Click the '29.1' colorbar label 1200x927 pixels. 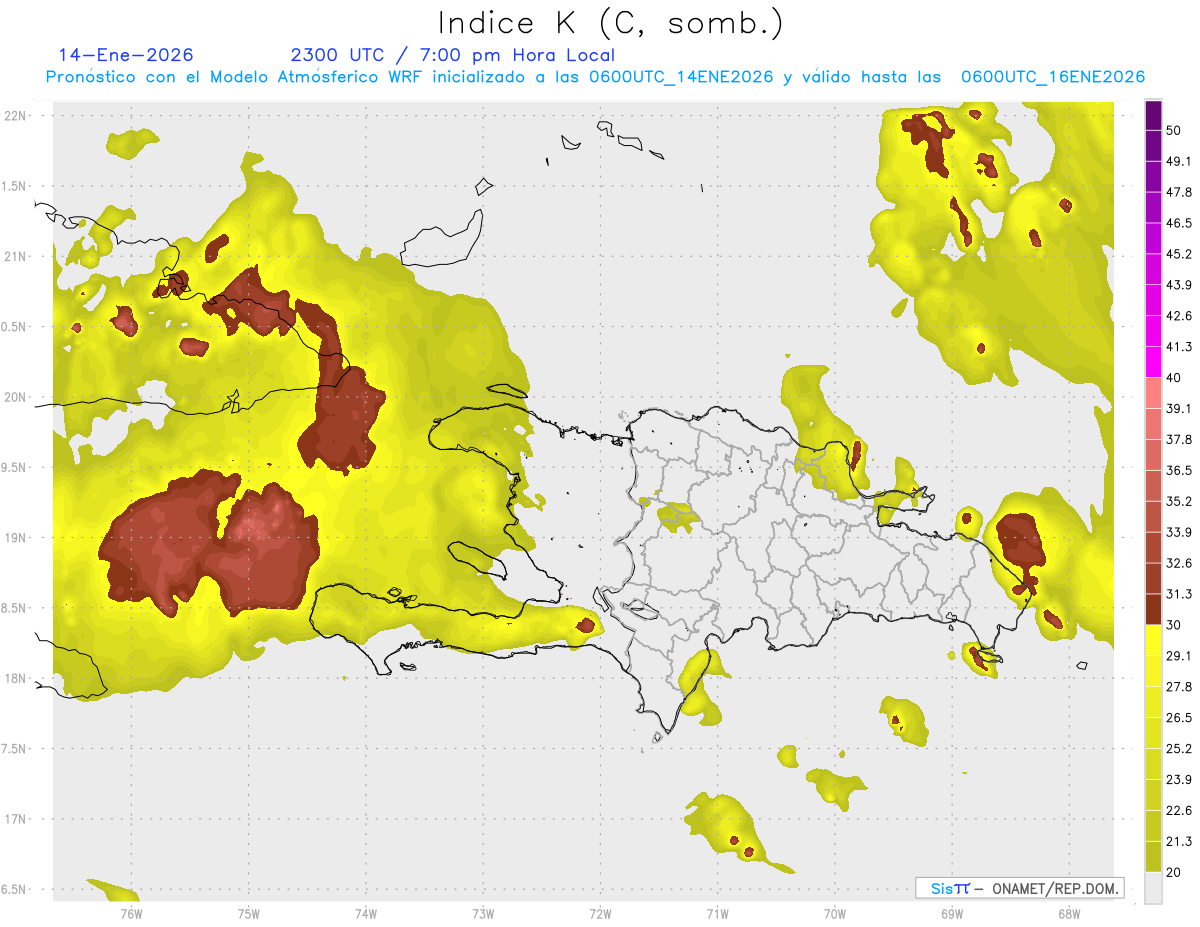1178,656
